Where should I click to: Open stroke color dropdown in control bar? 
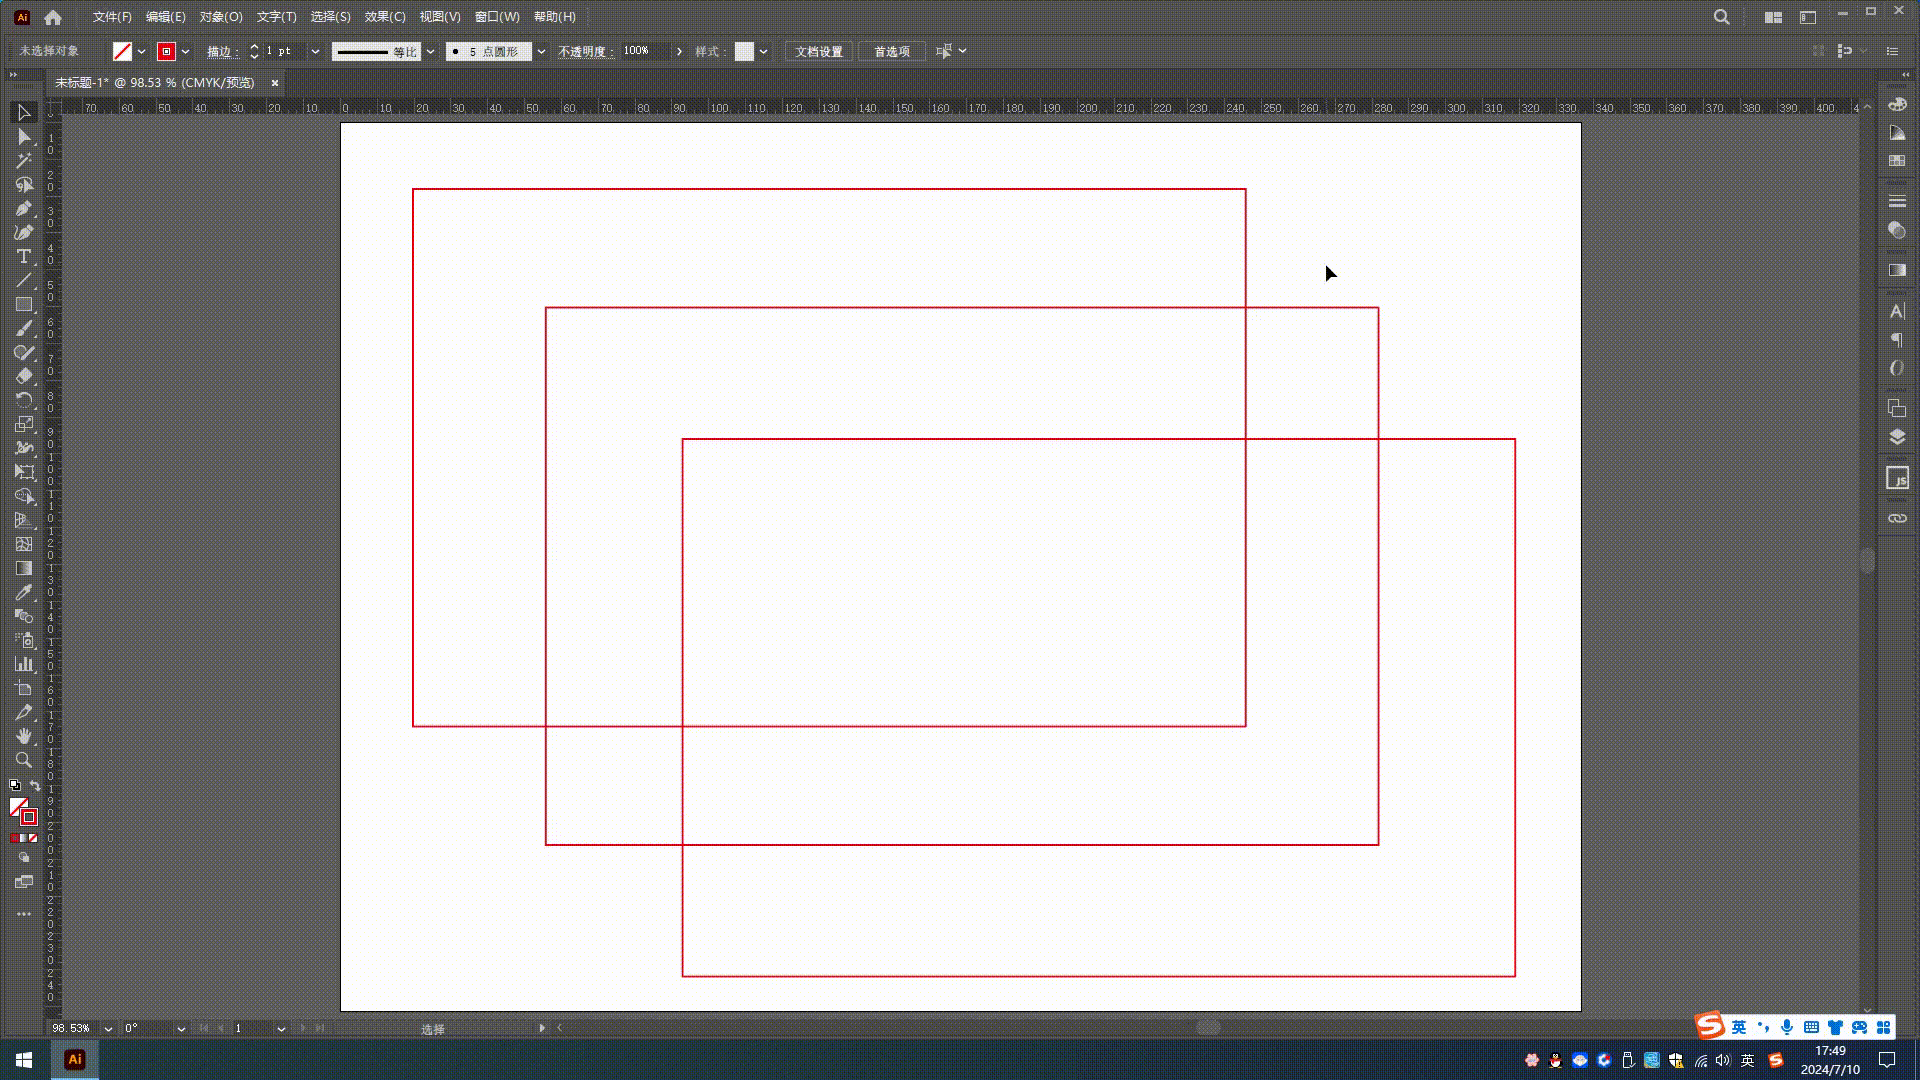pyautogui.click(x=186, y=51)
